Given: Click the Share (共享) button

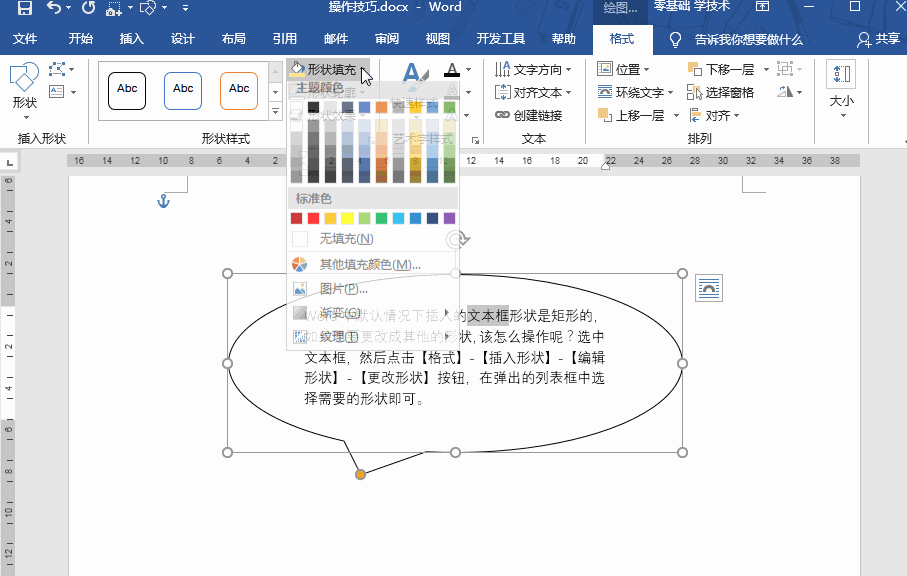Looking at the screenshot, I should click(879, 39).
